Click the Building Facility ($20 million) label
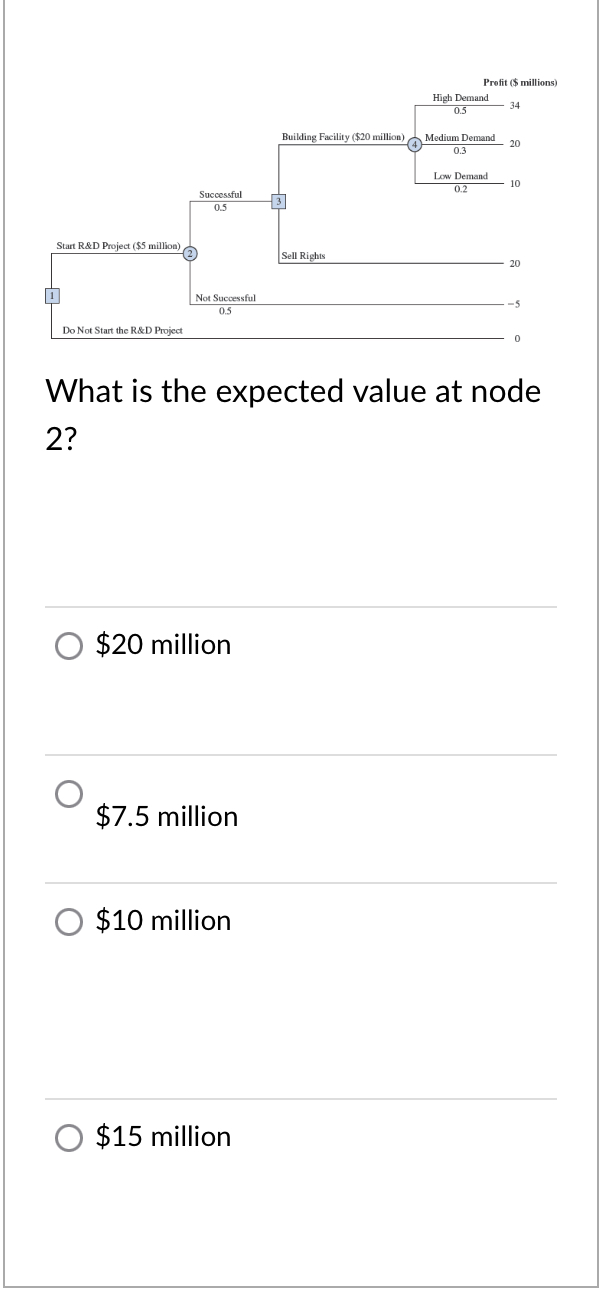603x1291 pixels. click(x=343, y=134)
